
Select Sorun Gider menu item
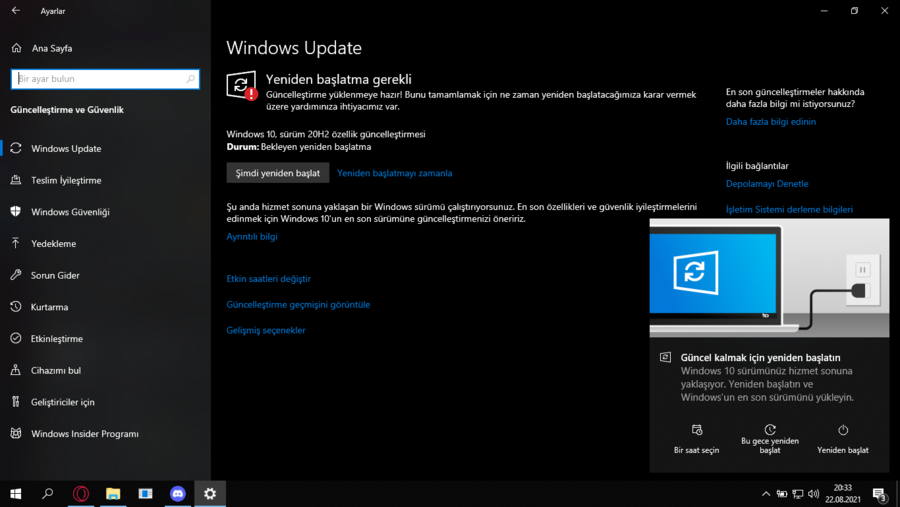(105, 275)
